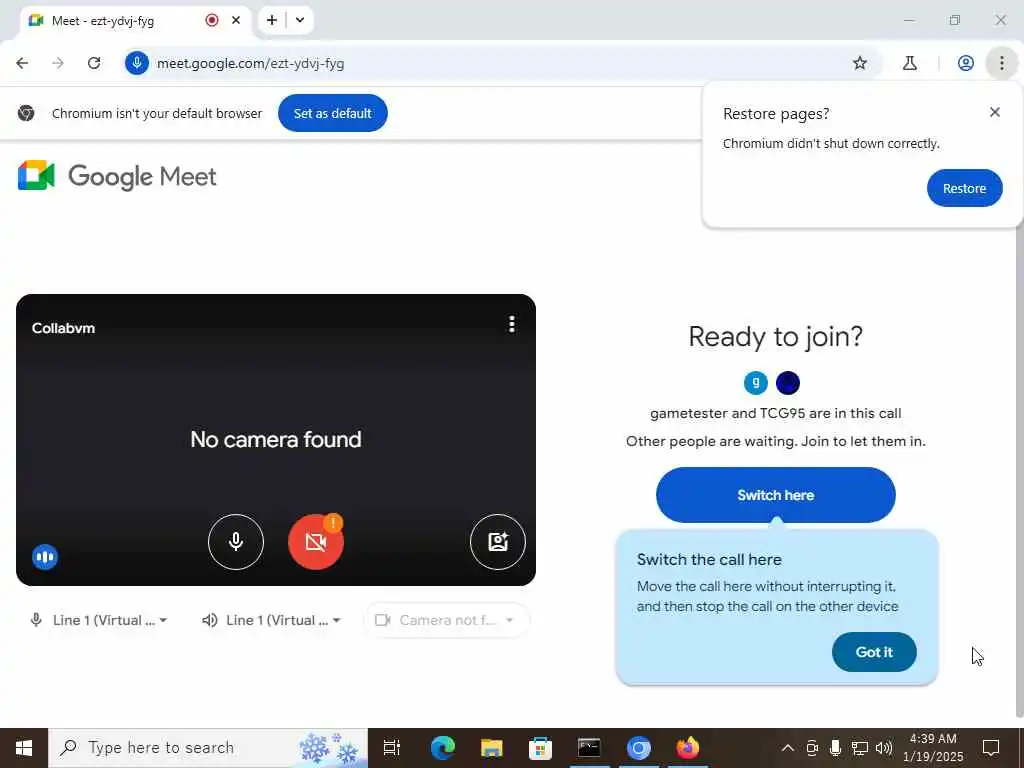Screen dimensions: 1024x768
Task: Click the orange camera warning badge
Action: tap(333, 522)
